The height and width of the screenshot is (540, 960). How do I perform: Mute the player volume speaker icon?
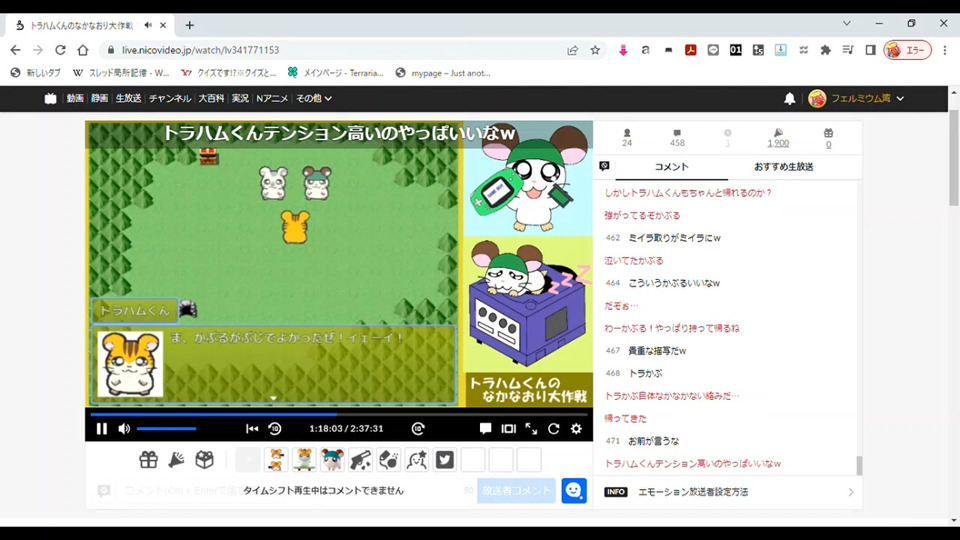click(x=124, y=429)
